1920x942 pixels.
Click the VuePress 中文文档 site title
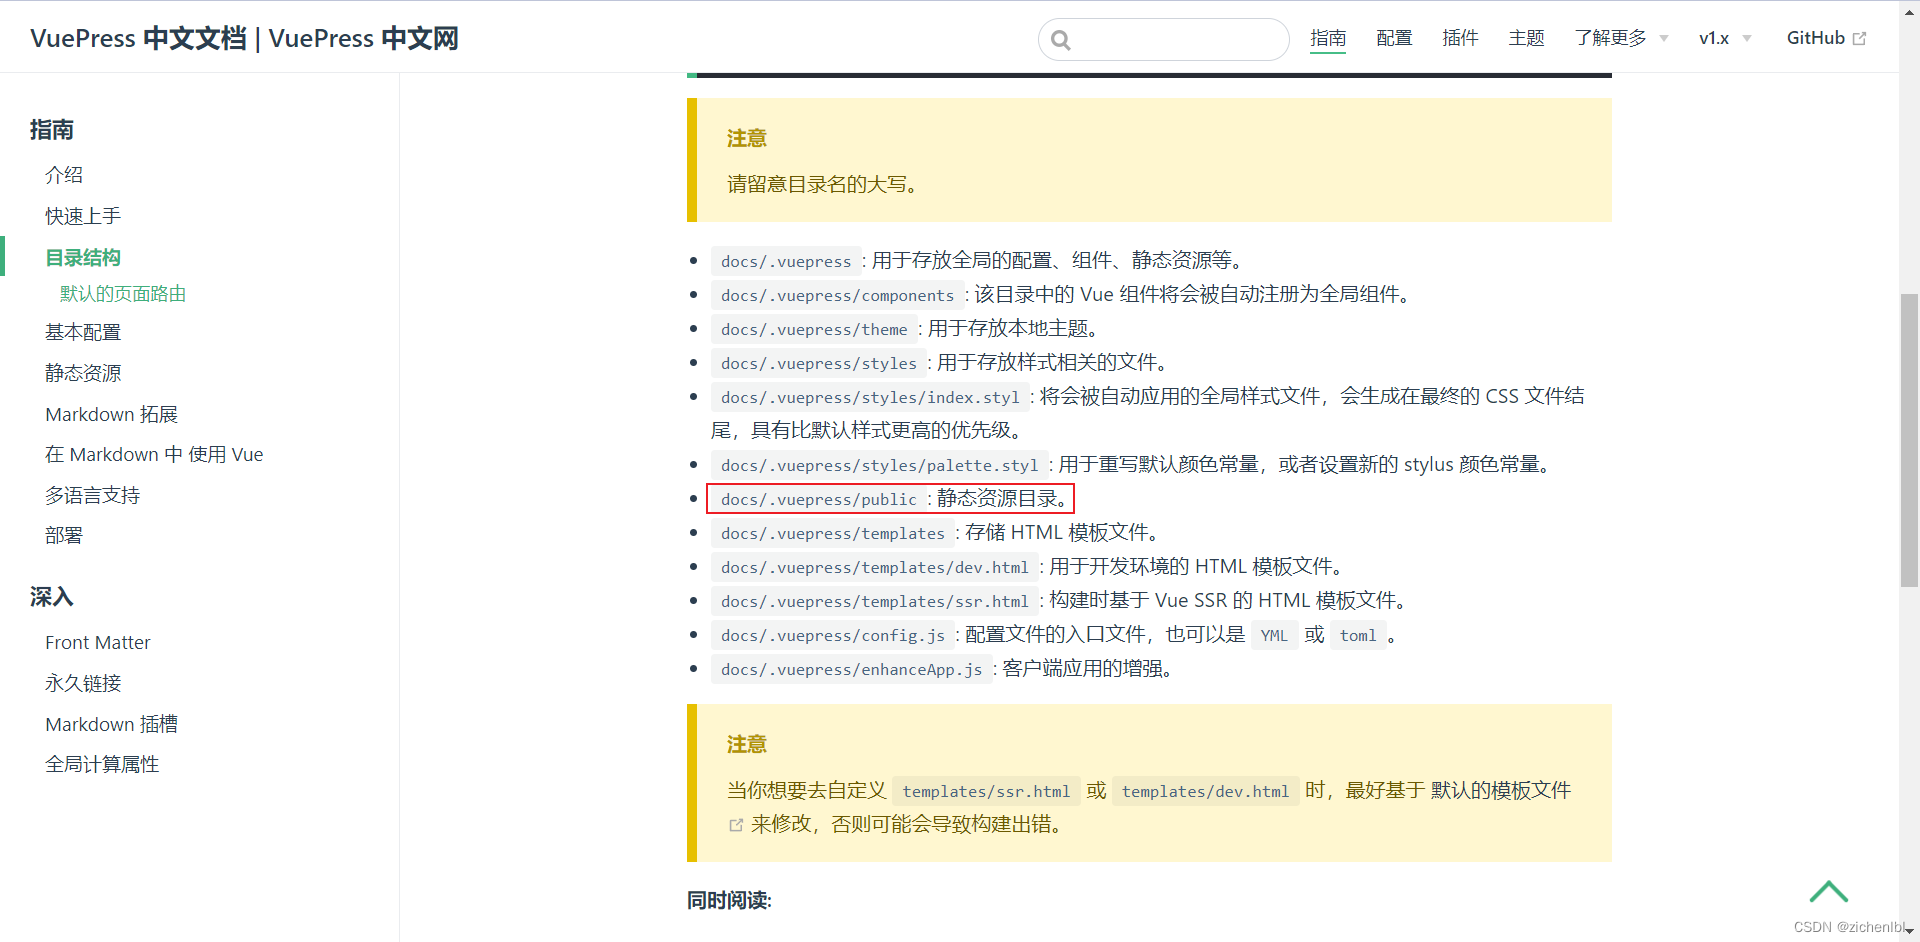tap(244, 38)
